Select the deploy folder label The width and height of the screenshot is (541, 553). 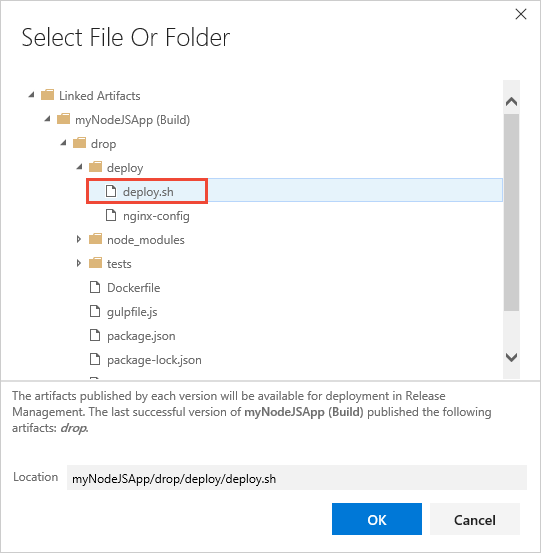tap(125, 168)
